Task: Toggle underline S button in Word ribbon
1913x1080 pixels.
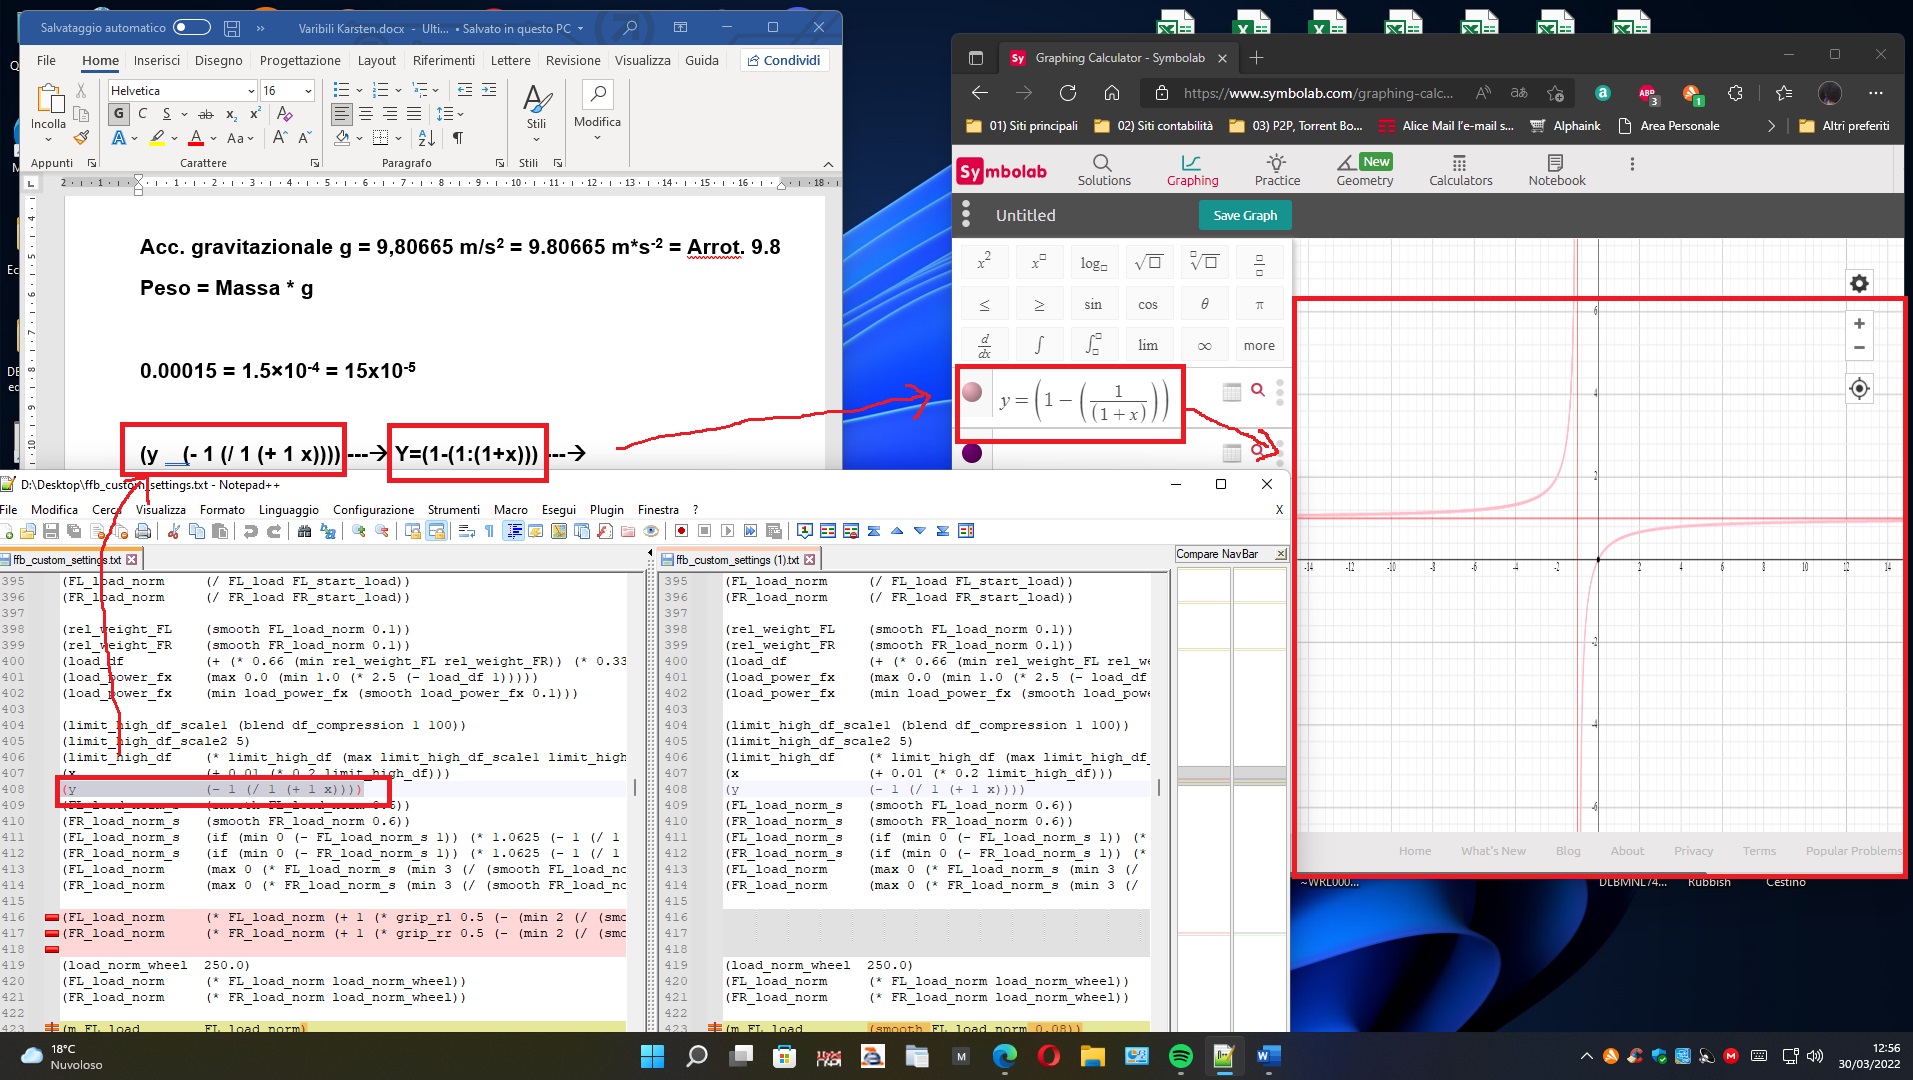Action: pos(166,114)
